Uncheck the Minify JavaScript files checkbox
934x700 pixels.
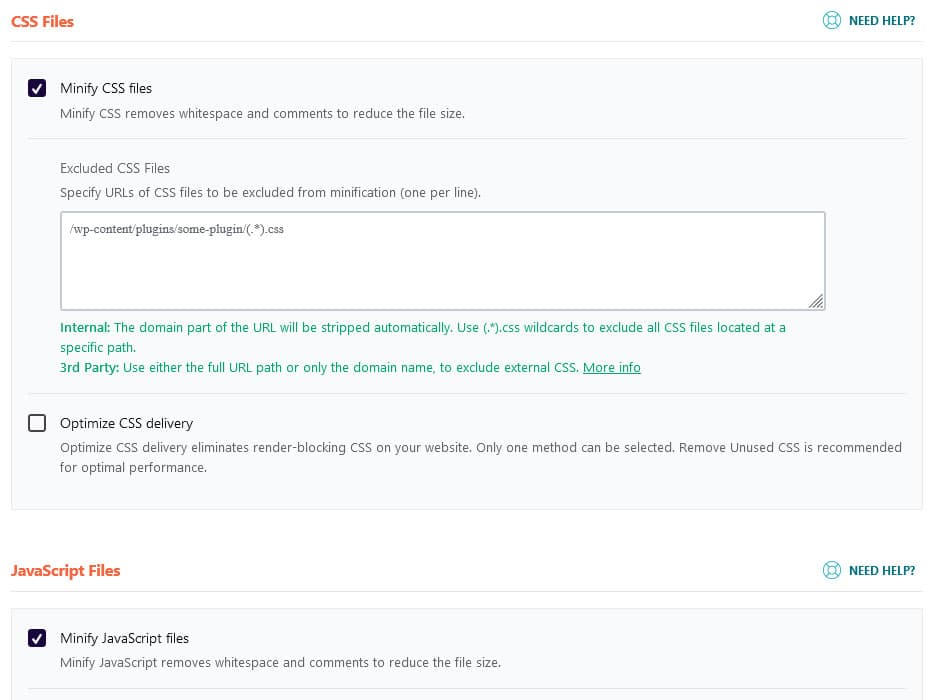[37, 638]
